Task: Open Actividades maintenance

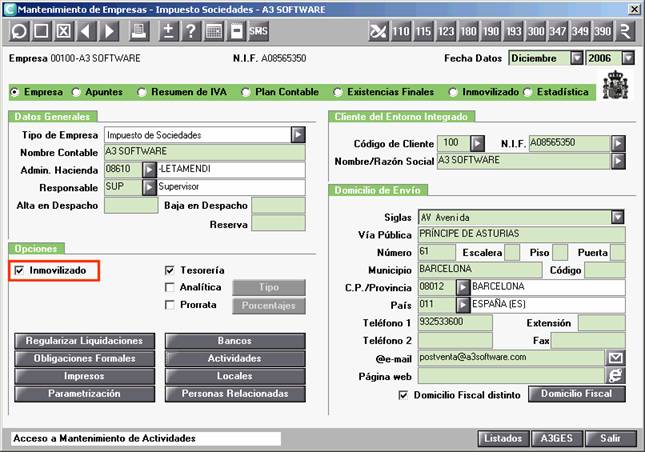Action: [235, 359]
